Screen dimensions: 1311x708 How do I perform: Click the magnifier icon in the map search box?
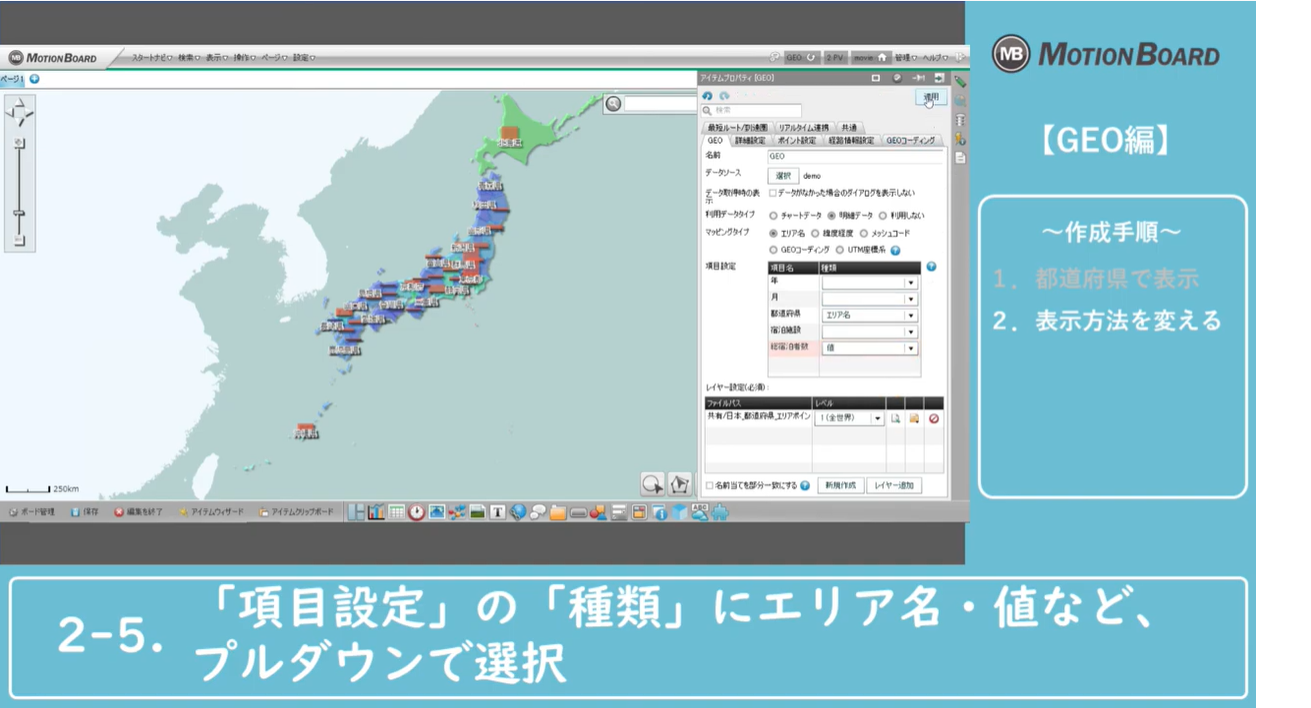(613, 103)
